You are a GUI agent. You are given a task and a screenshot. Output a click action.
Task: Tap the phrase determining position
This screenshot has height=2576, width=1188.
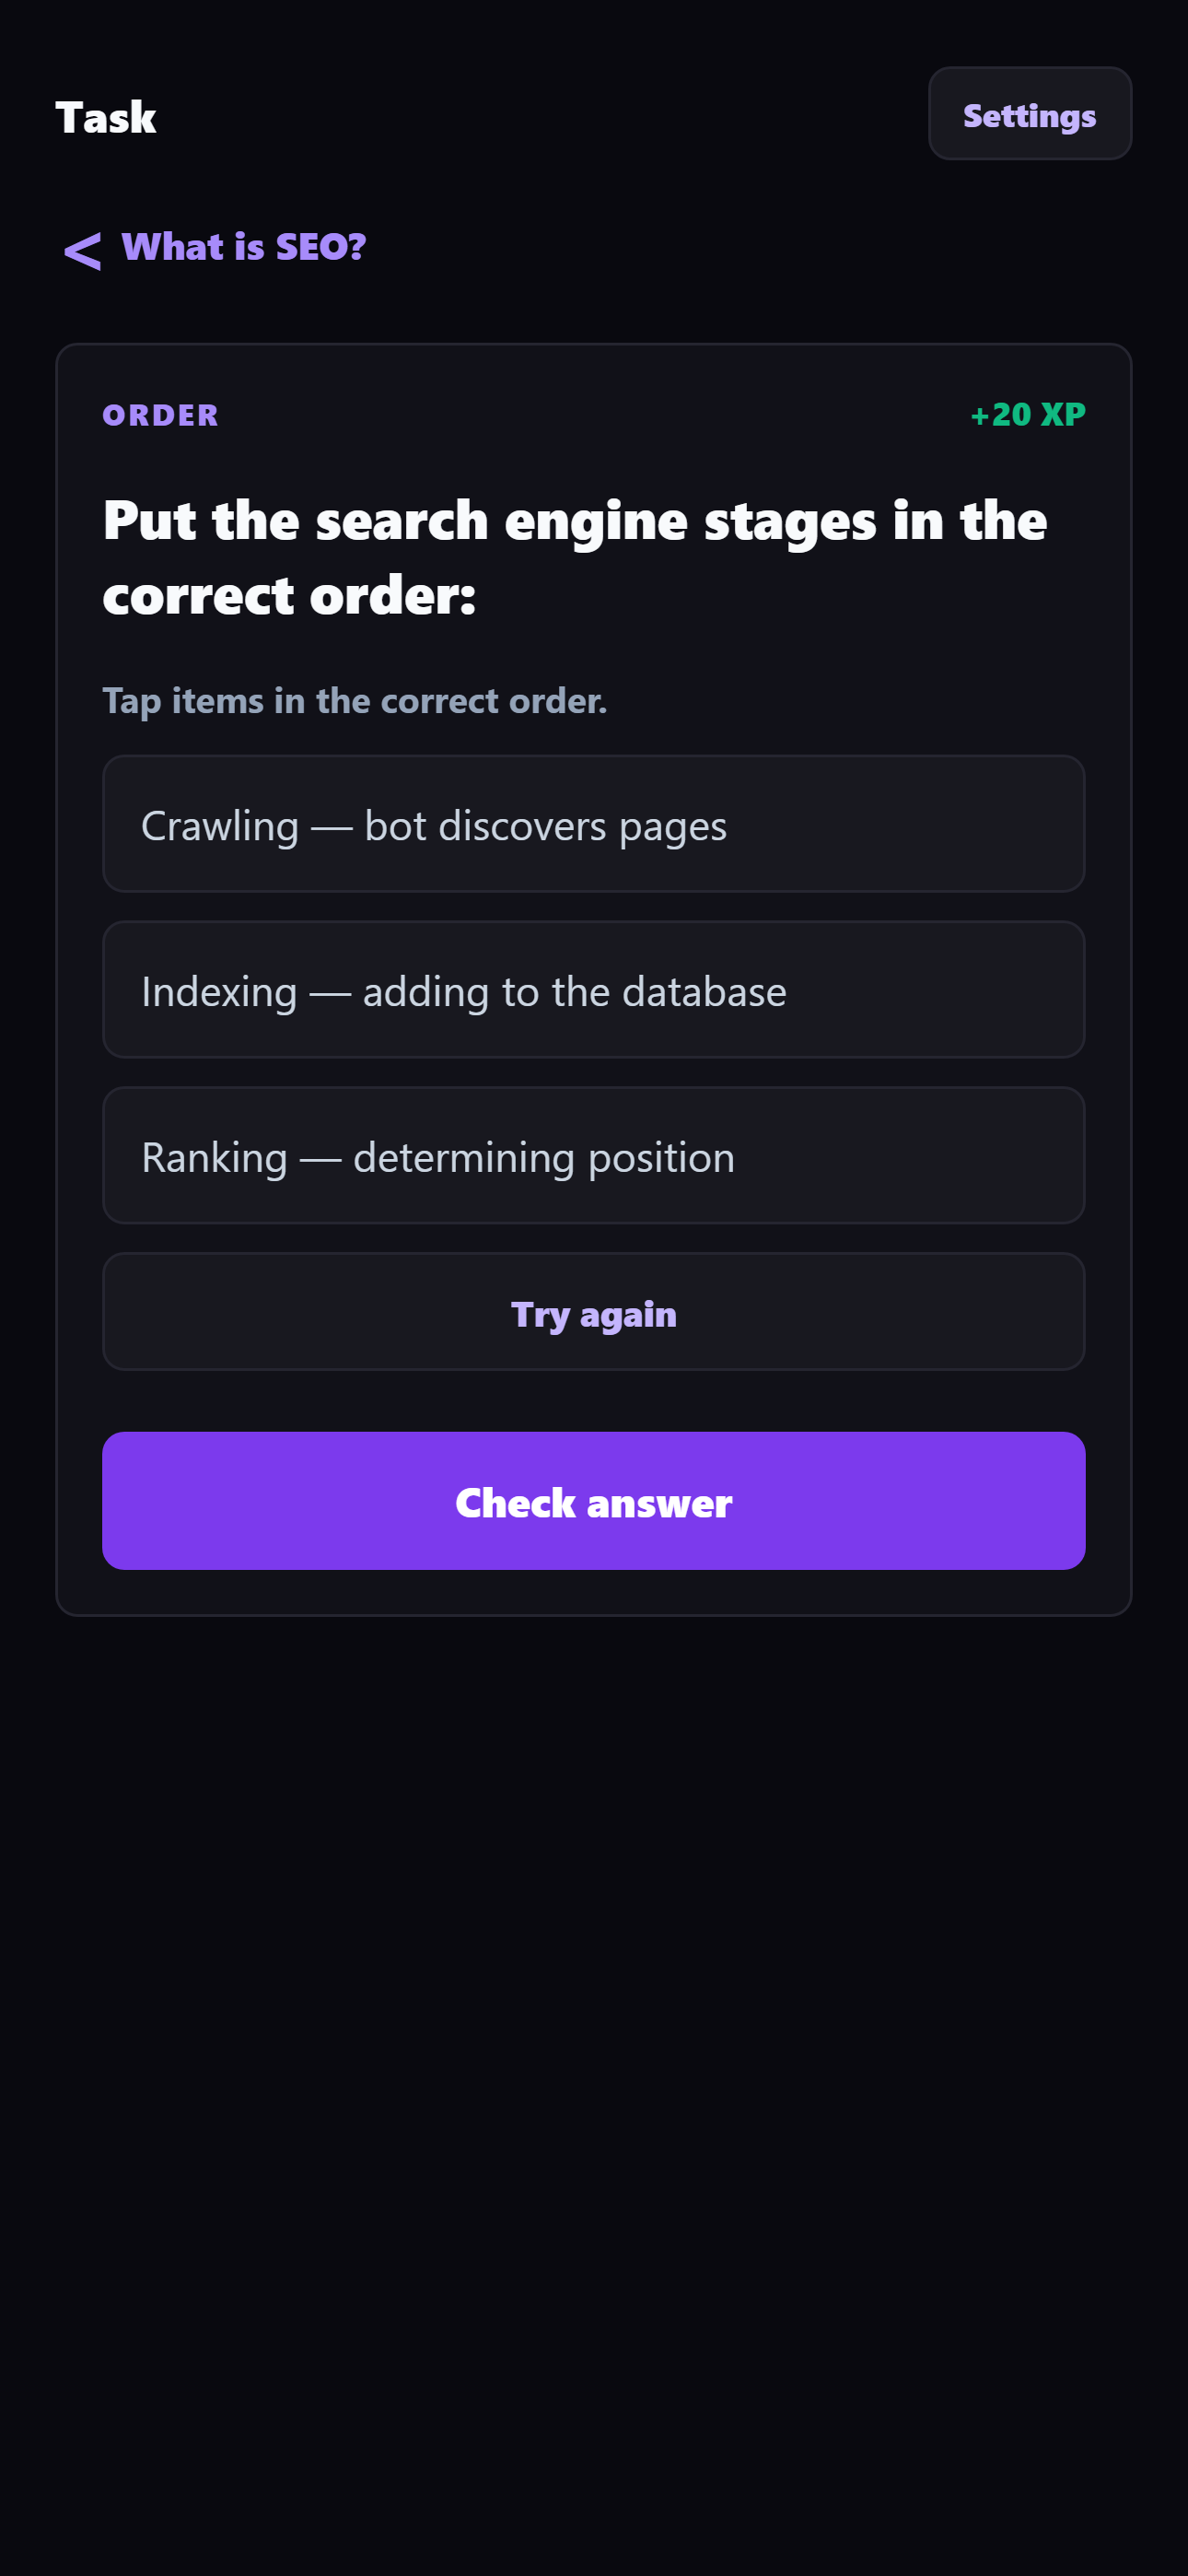(544, 1157)
